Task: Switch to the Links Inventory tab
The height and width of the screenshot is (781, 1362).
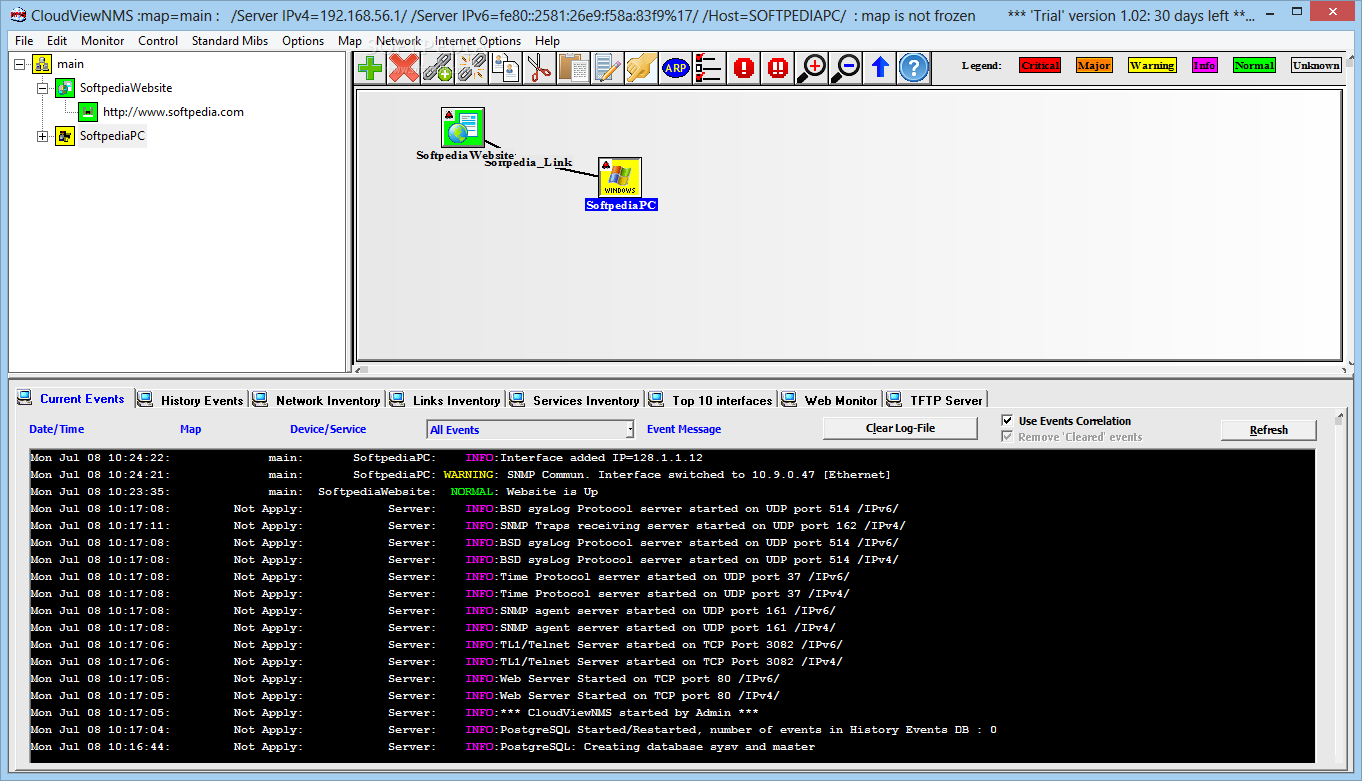Action: 446,400
